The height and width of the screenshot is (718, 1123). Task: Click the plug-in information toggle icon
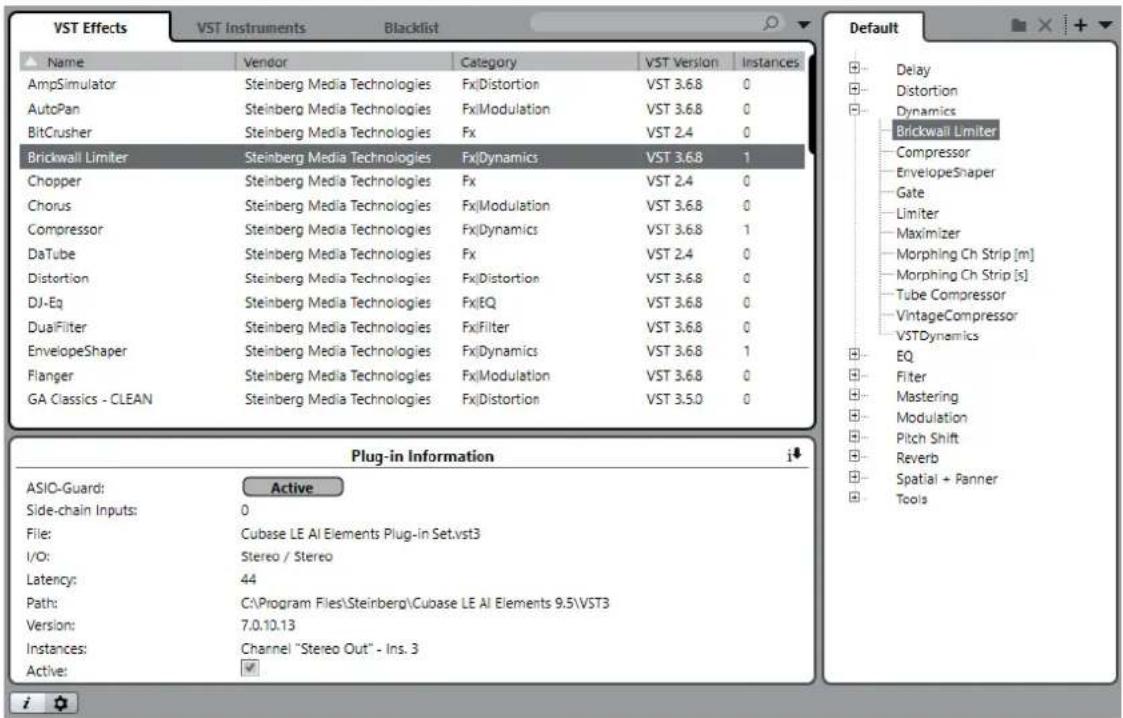click(794, 455)
